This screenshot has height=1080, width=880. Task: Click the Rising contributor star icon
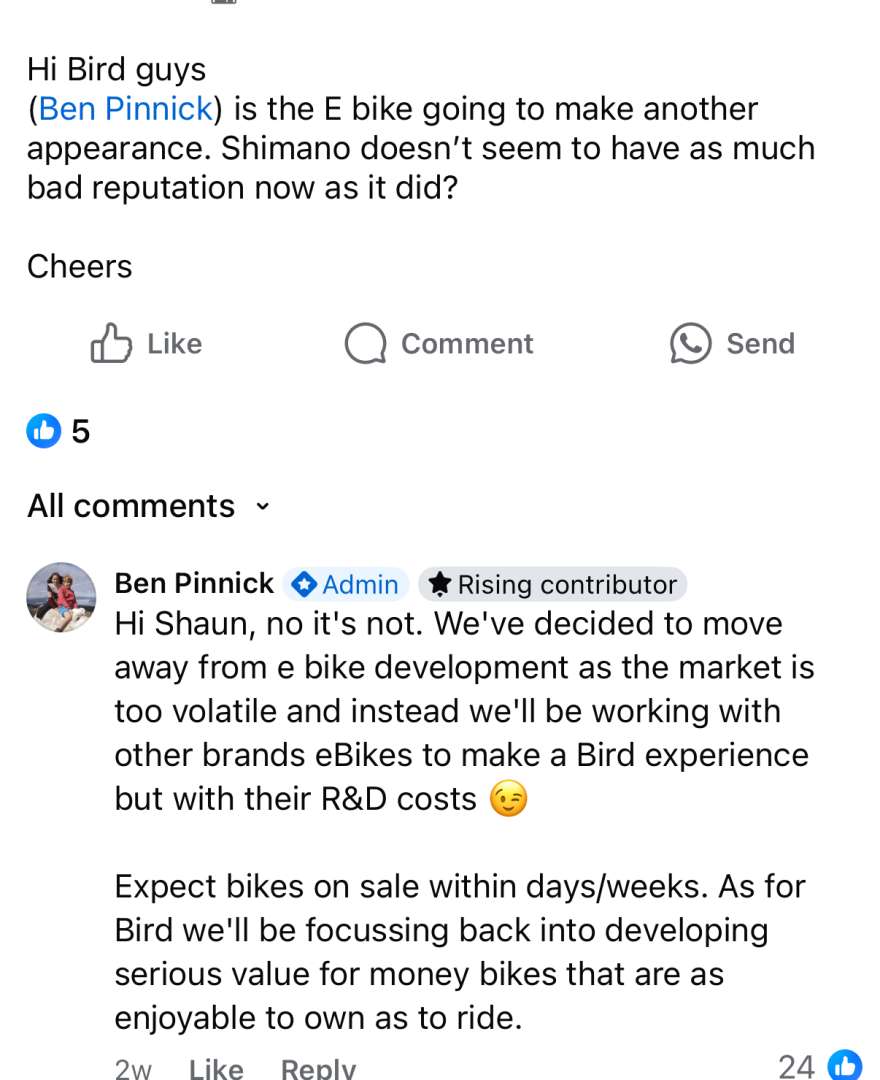(439, 584)
